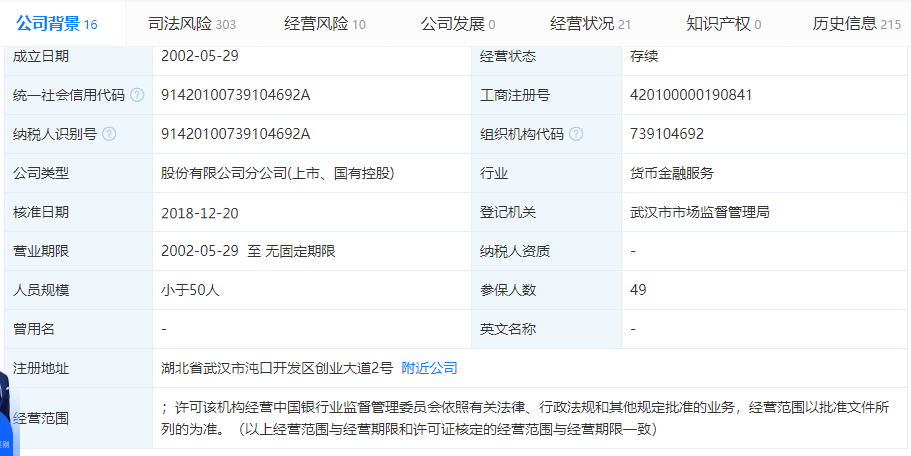Click the 公司类型 value 股份有限公司分公司

(277, 173)
